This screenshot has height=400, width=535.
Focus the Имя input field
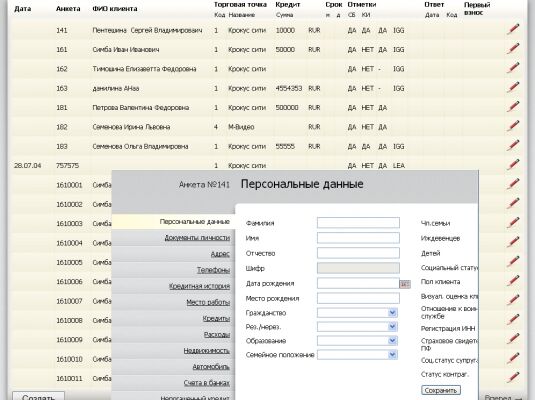pos(358,238)
